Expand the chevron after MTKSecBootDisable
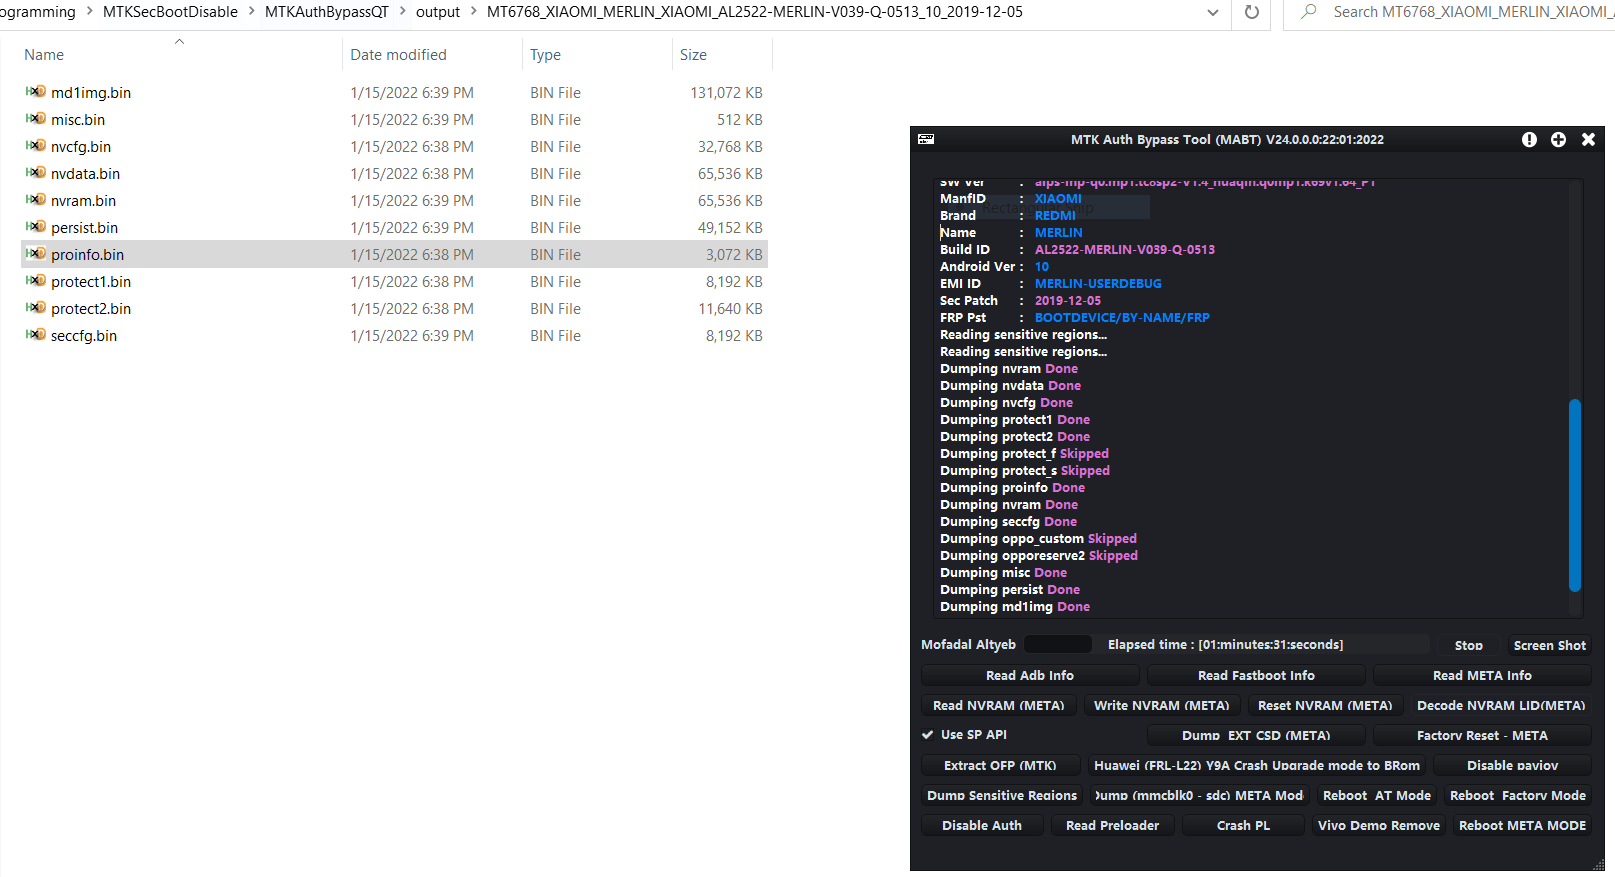This screenshot has width=1615, height=877. point(251,12)
